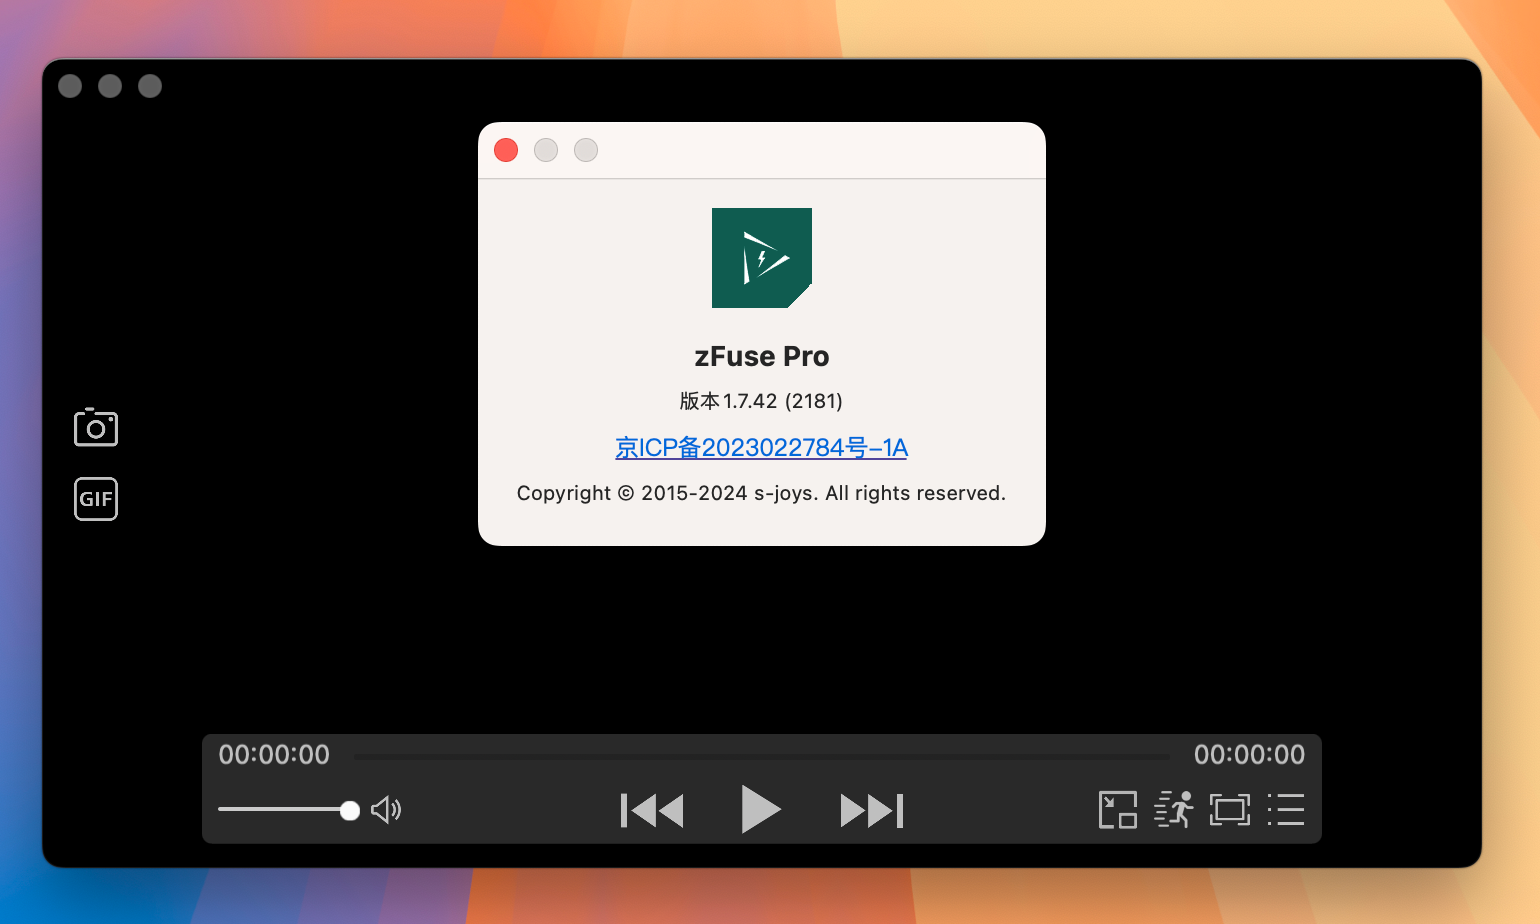Image resolution: width=1540 pixels, height=924 pixels.
Task: Click the speaker volume icon to mute
Action: point(386,810)
